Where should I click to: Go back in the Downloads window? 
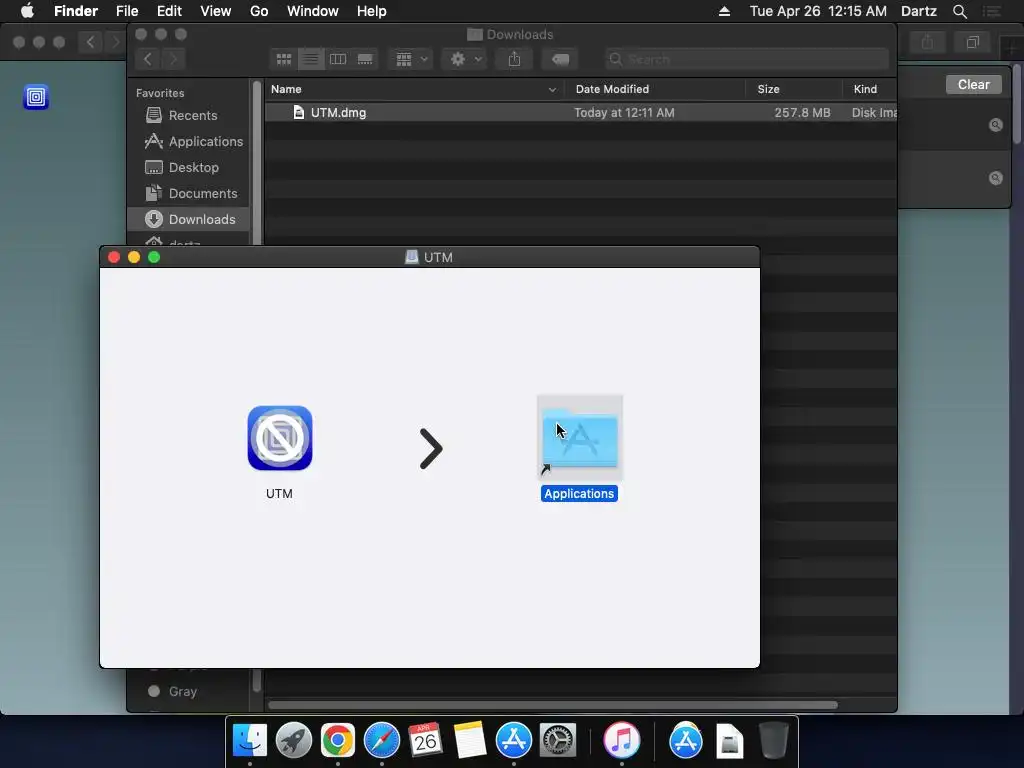pyautogui.click(x=148, y=59)
